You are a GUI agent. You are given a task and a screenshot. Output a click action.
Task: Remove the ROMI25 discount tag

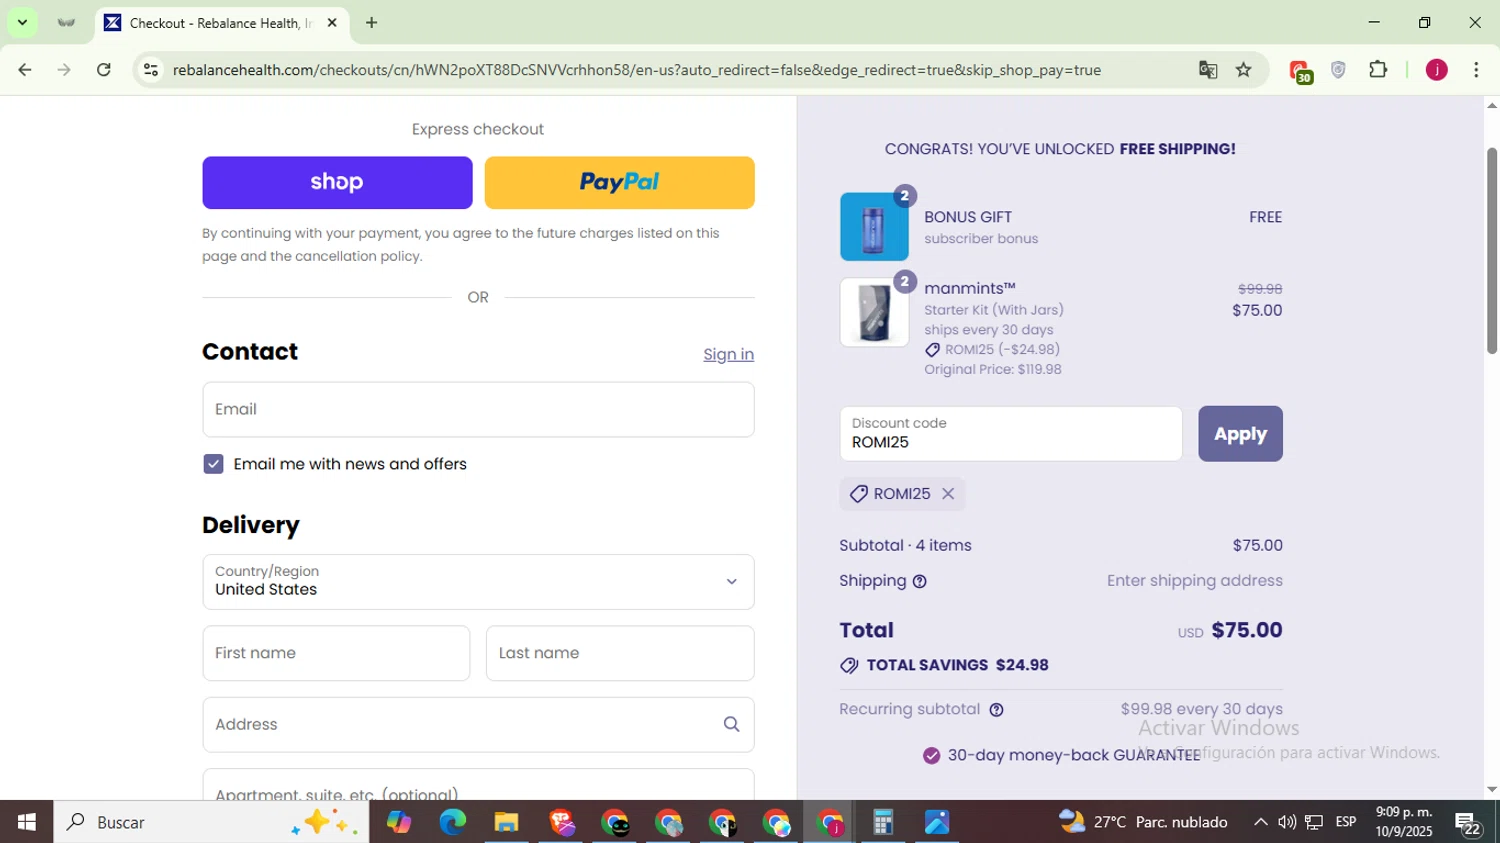[948, 493]
